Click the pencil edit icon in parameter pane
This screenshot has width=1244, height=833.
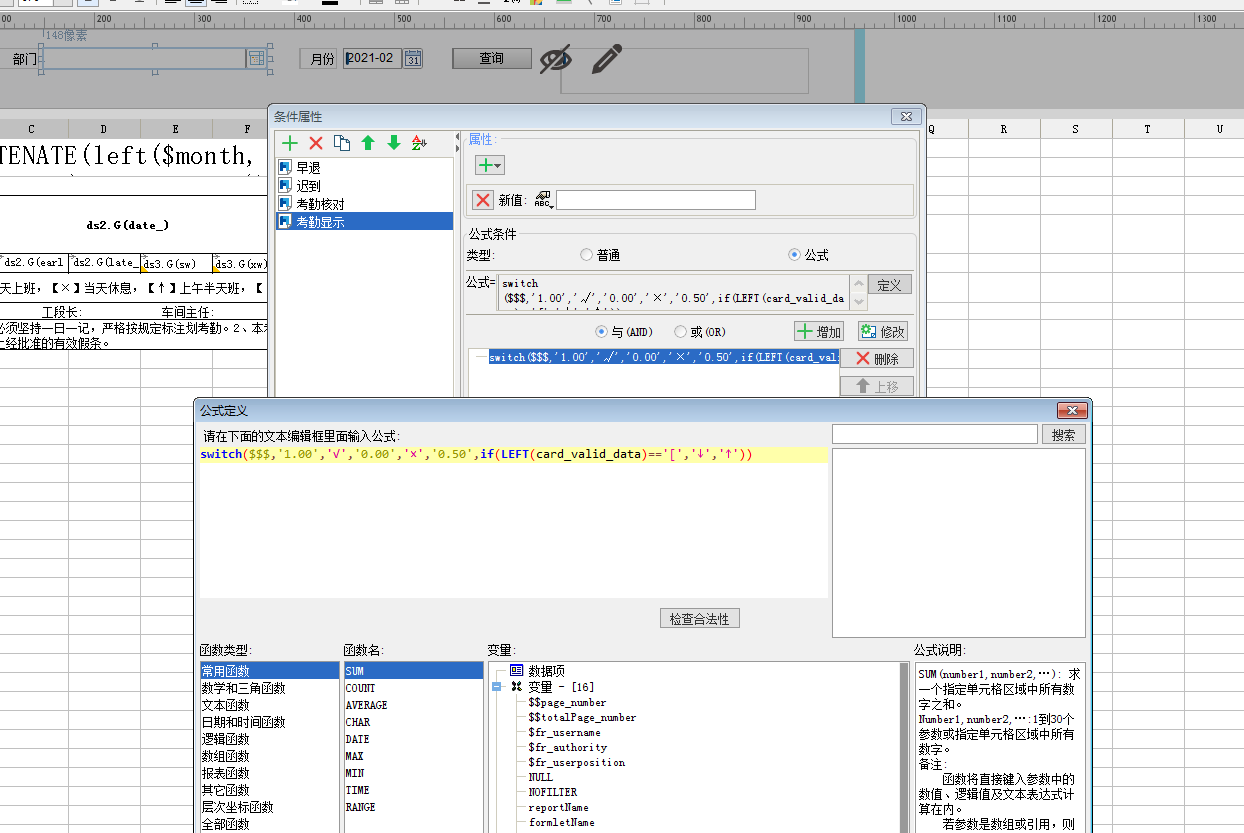coord(606,59)
